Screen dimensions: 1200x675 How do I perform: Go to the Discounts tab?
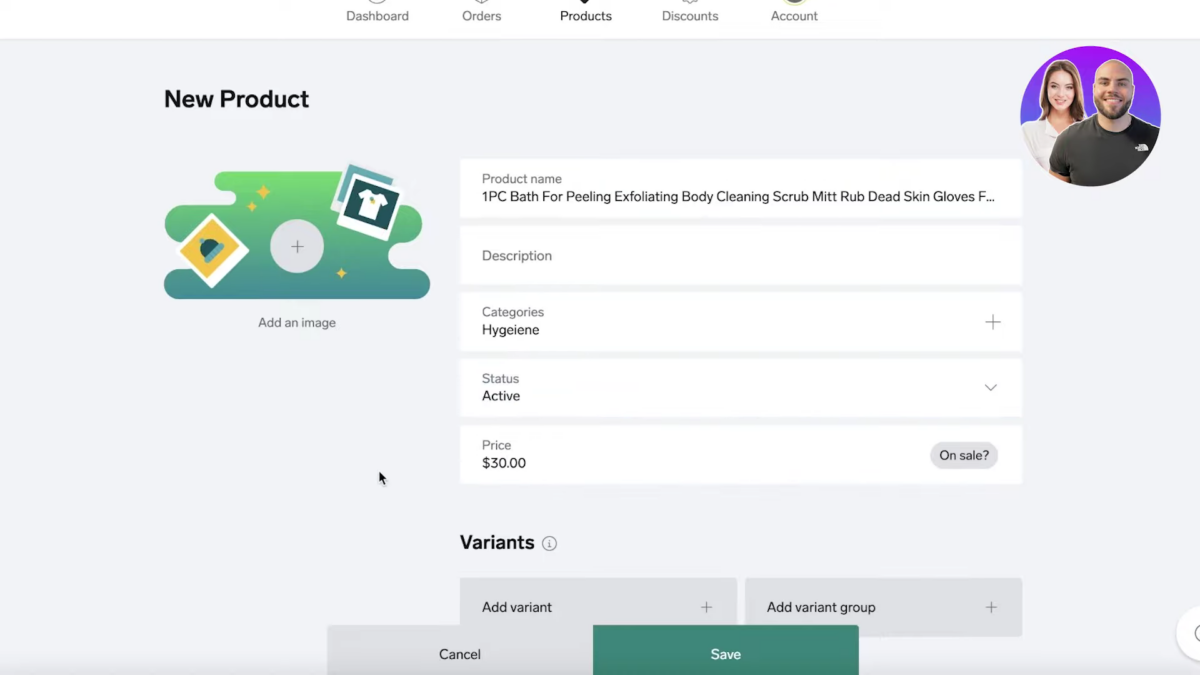click(690, 15)
